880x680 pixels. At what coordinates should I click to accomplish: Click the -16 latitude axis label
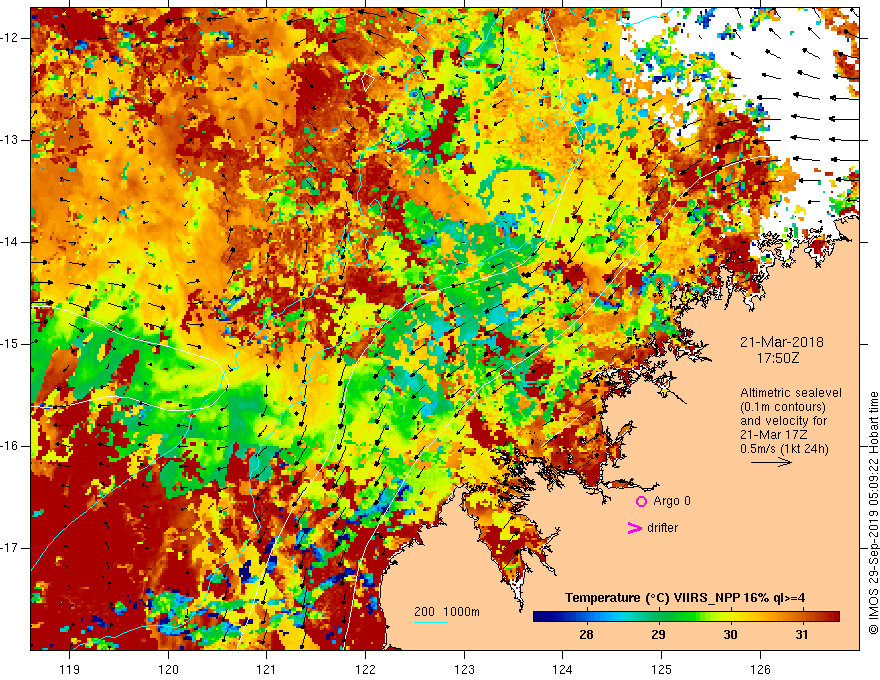pos(11,446)
